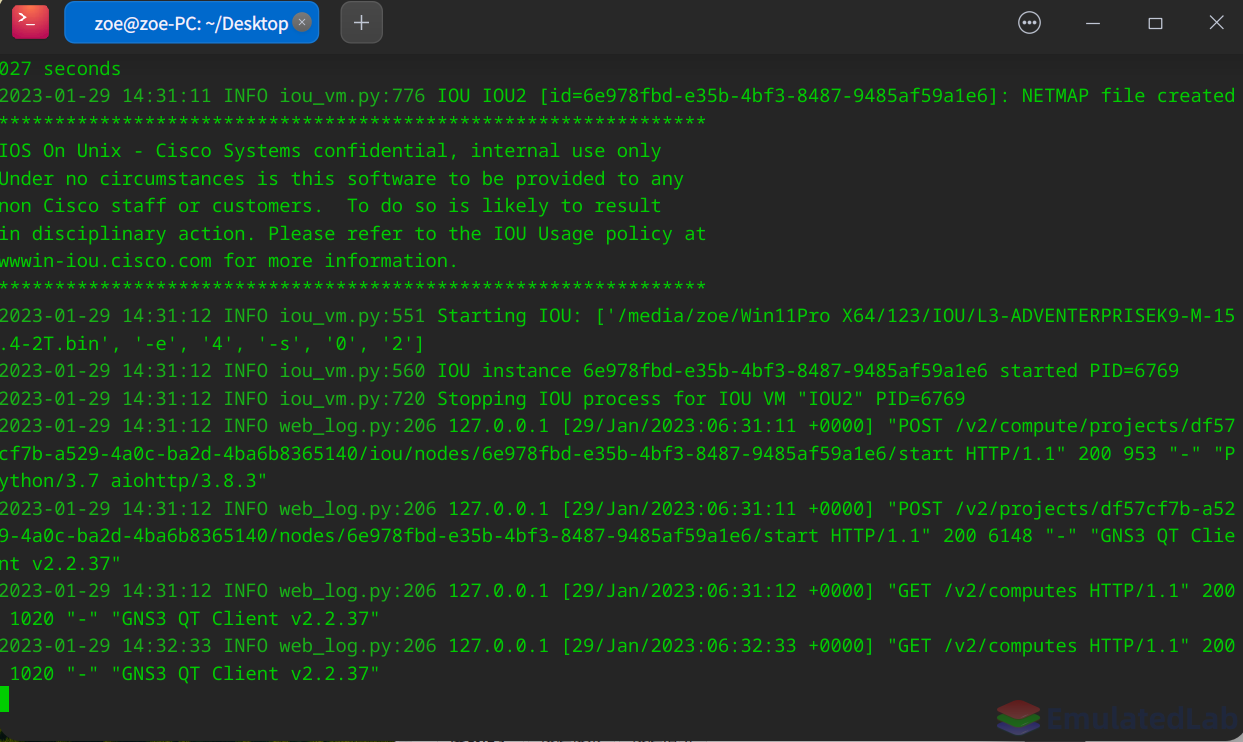The width and height of the screenshot is (1243, 742).
Task: Click the 14:32:33 GET /v2/computes log line
Action: [x=618, y=660]
